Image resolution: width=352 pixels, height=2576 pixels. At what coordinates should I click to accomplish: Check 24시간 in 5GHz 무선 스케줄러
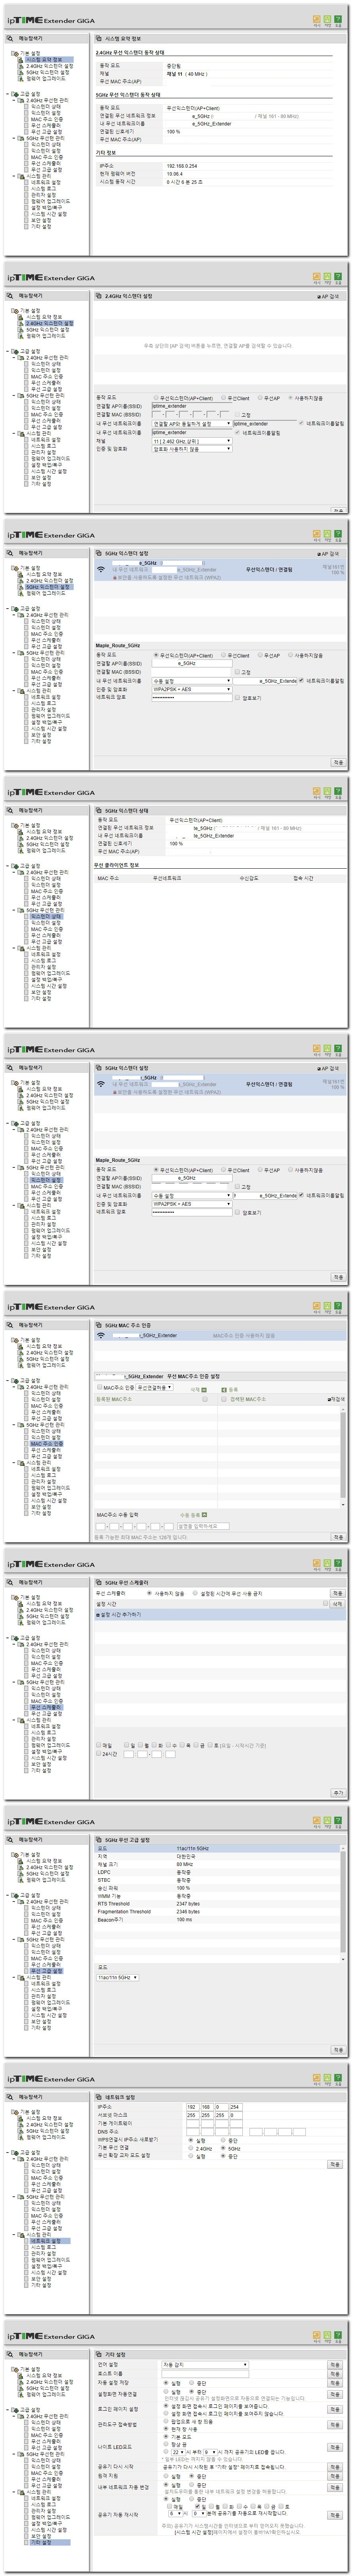tap(99, 1753)
